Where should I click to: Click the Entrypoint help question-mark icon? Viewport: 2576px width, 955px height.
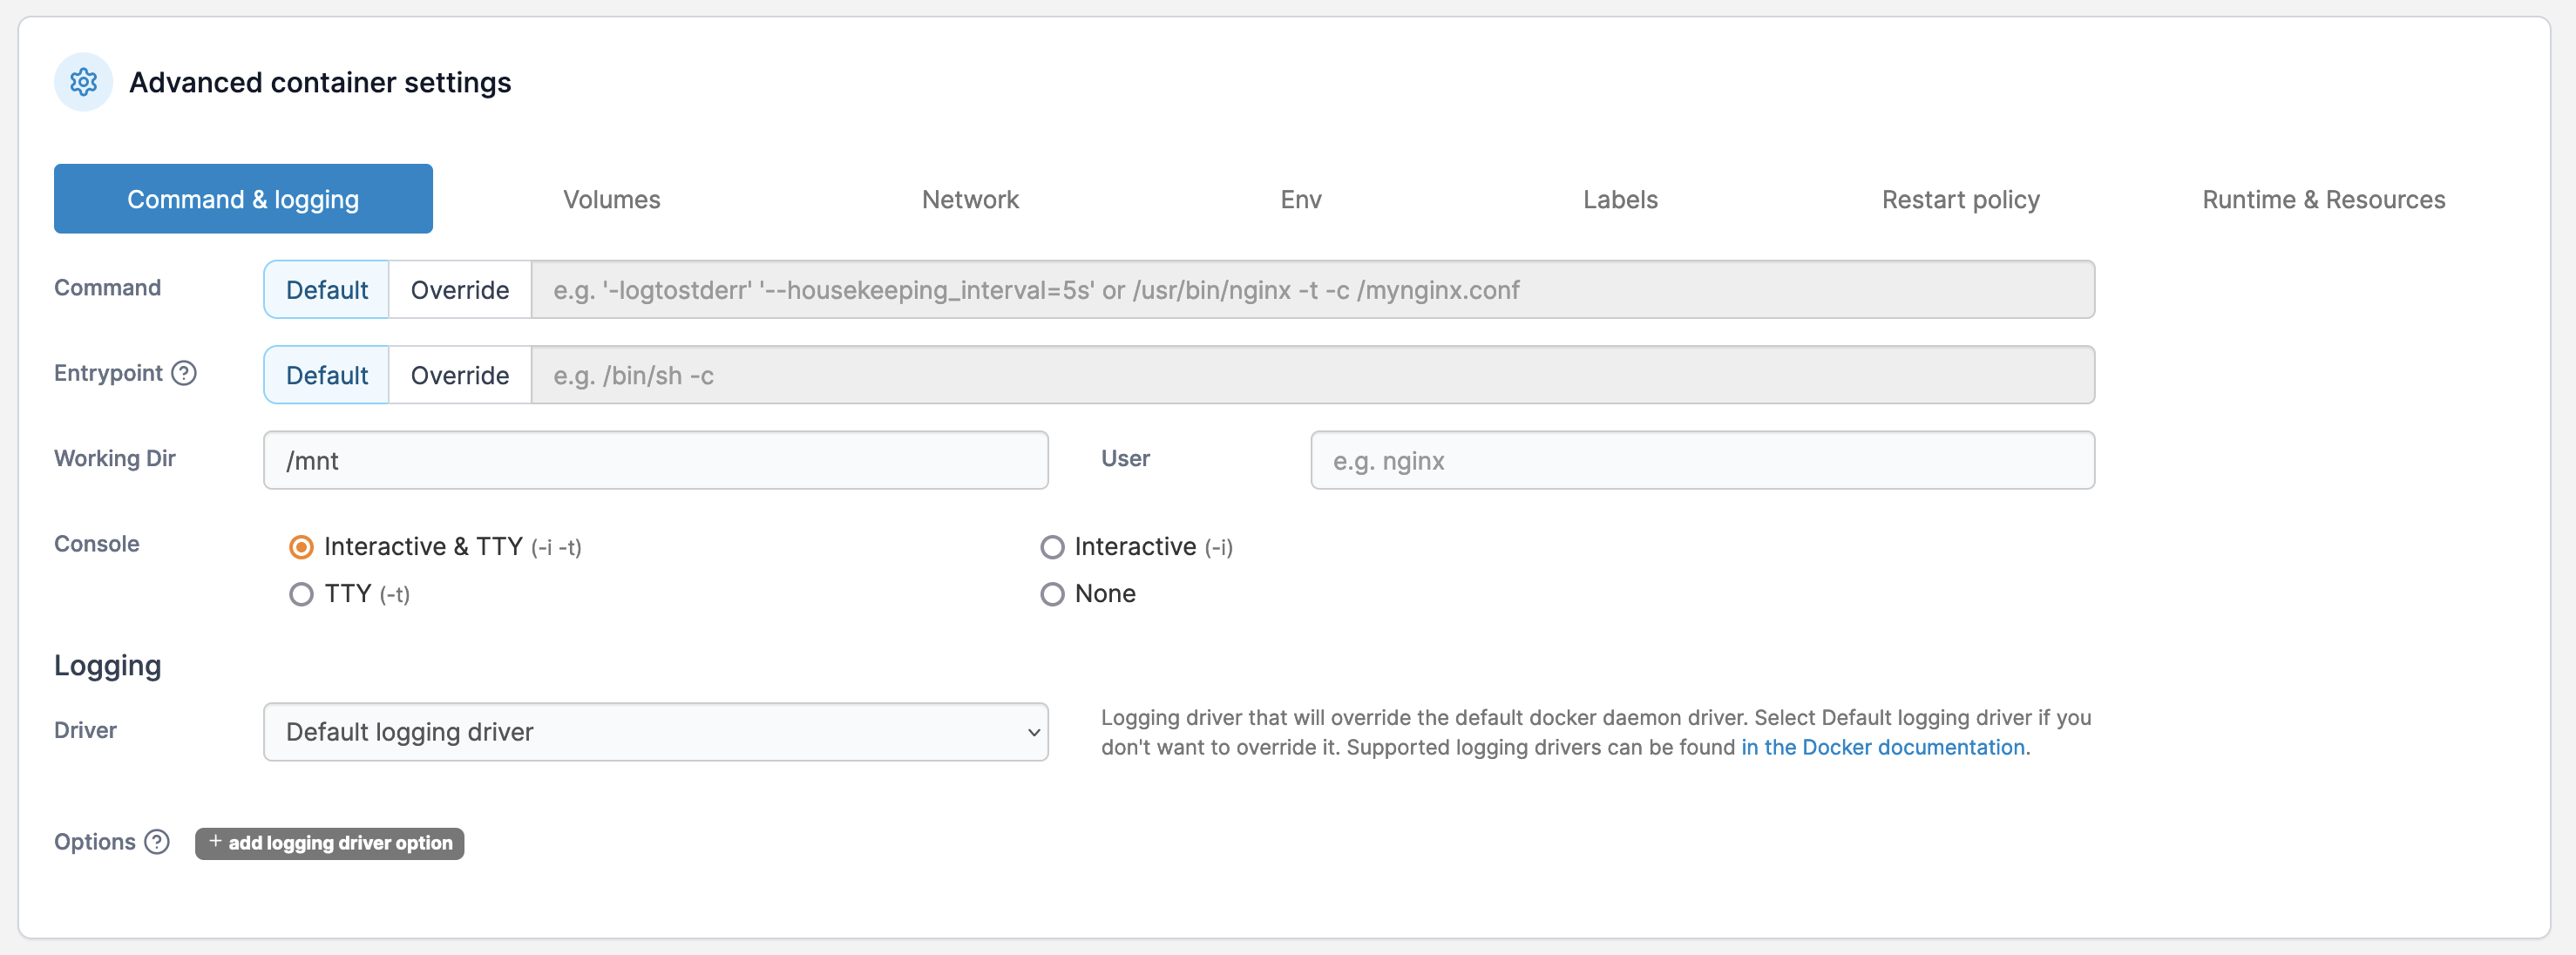coord(184,373)
